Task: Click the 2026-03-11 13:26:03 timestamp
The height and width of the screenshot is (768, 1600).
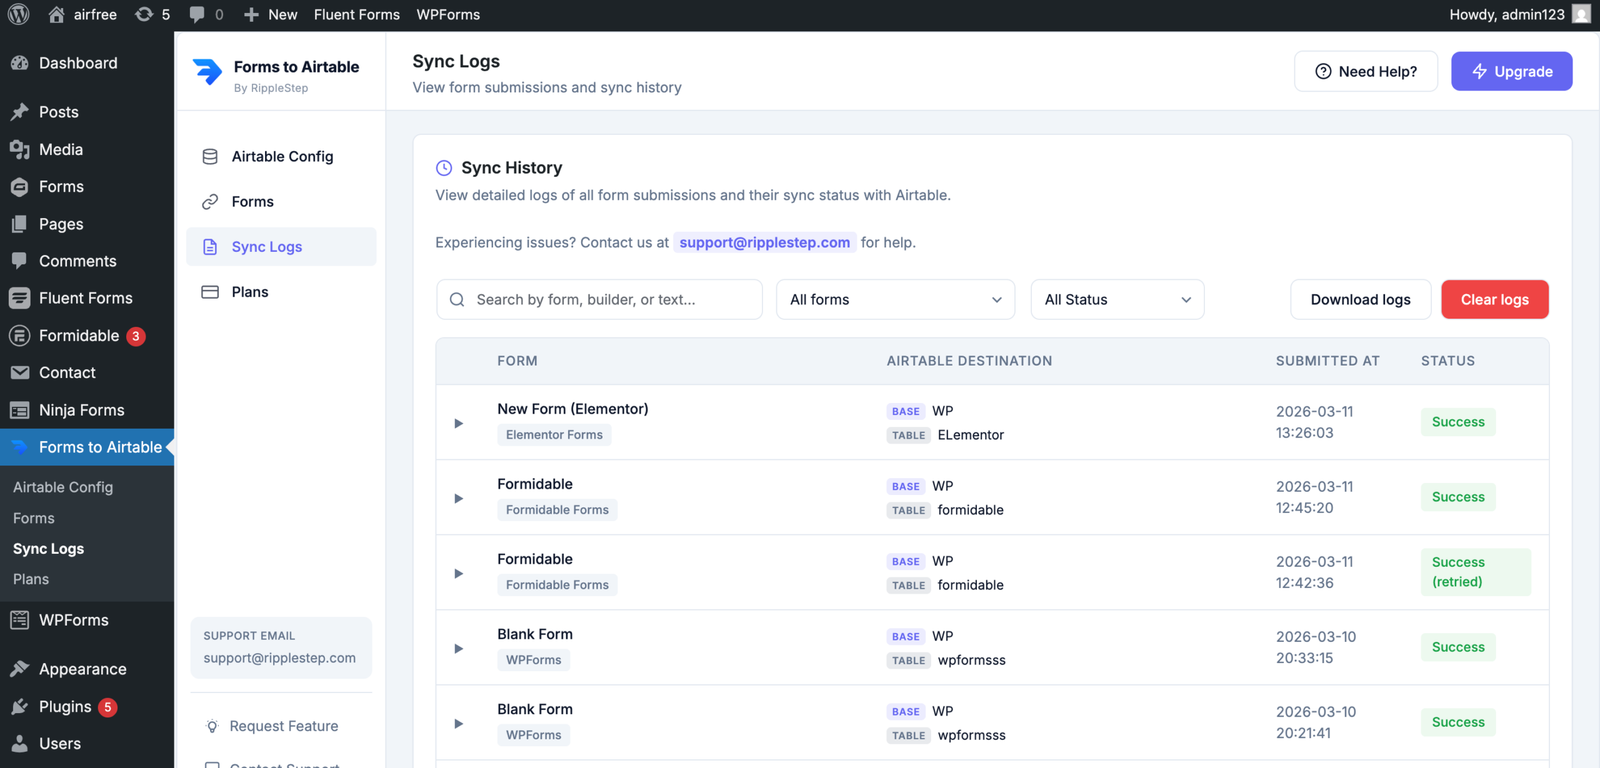Action: click(1314, 422)
